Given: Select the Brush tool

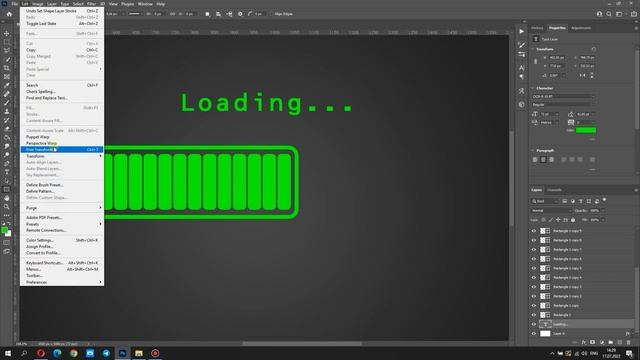Looking at the screenshot, I should [7, 102].
